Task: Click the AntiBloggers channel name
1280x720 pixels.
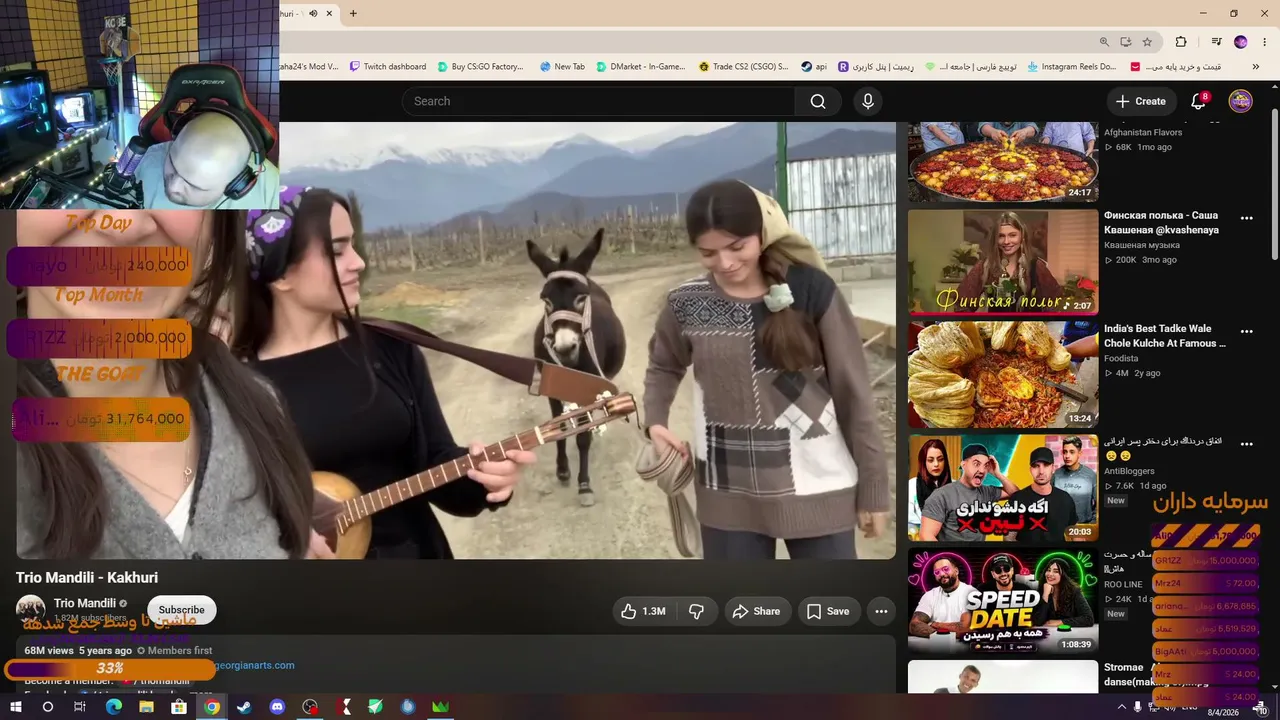Action: click(1129, 471)
